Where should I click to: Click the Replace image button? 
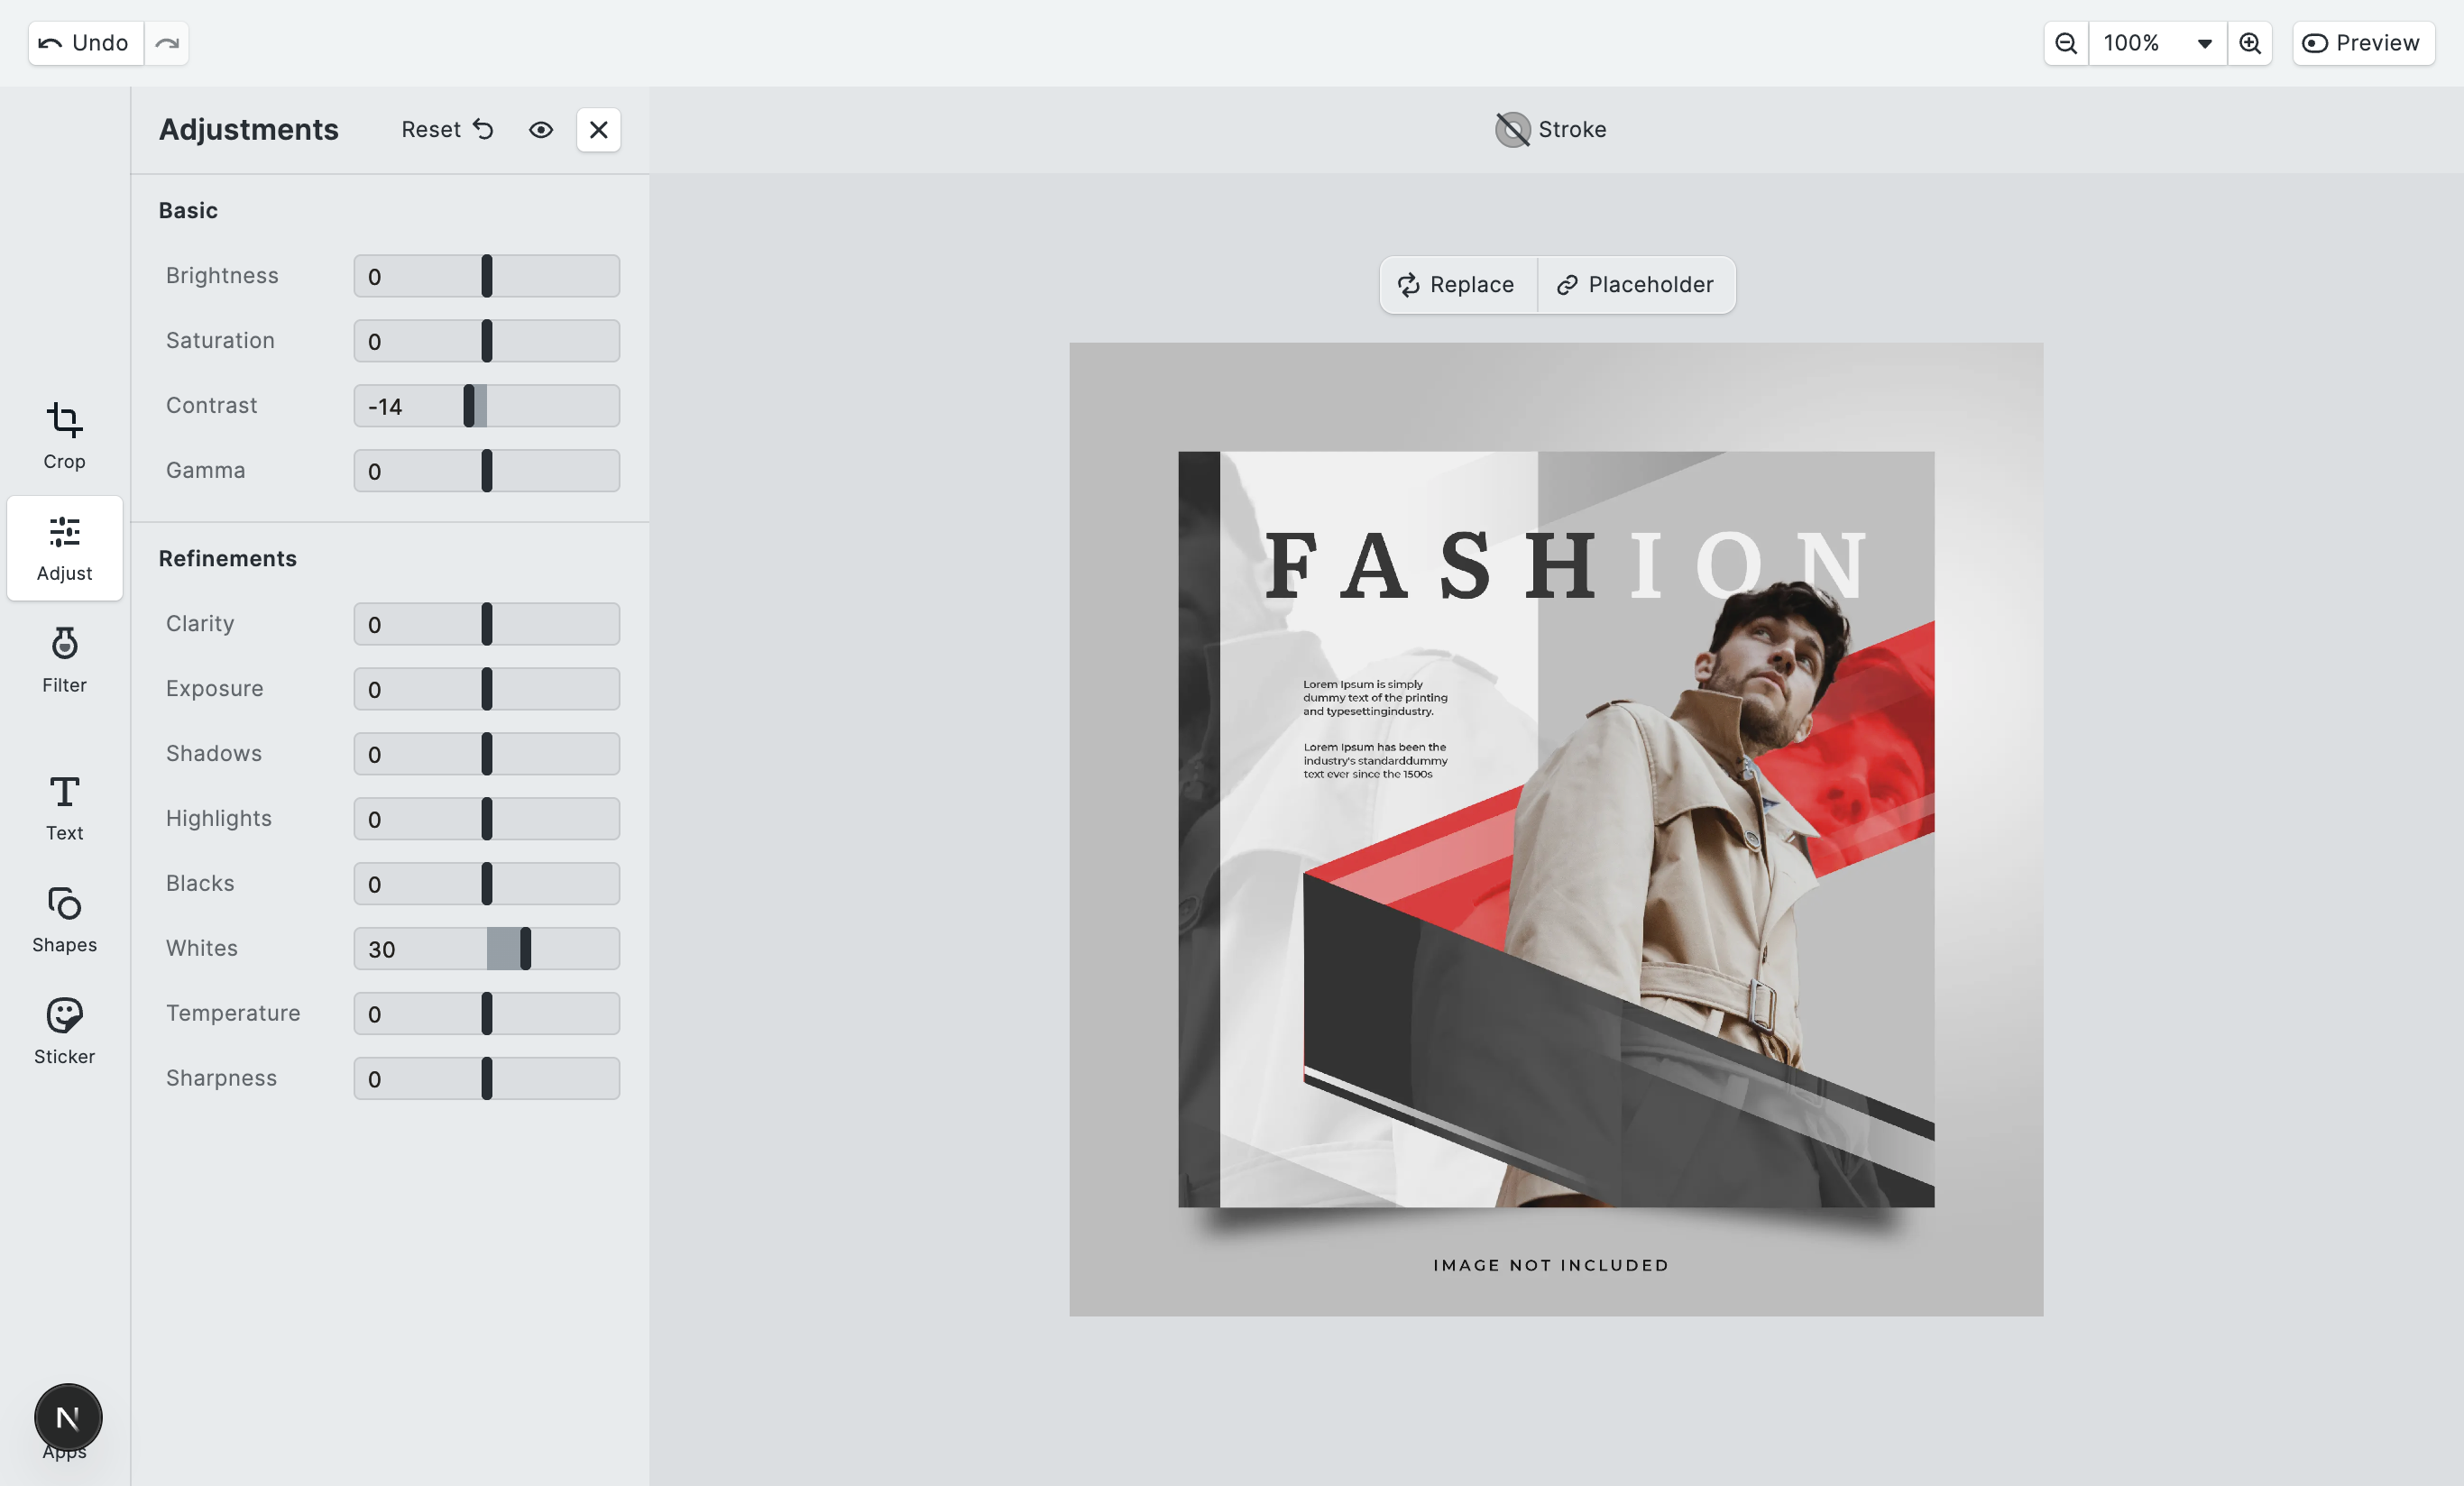[x=1457, y=285]
